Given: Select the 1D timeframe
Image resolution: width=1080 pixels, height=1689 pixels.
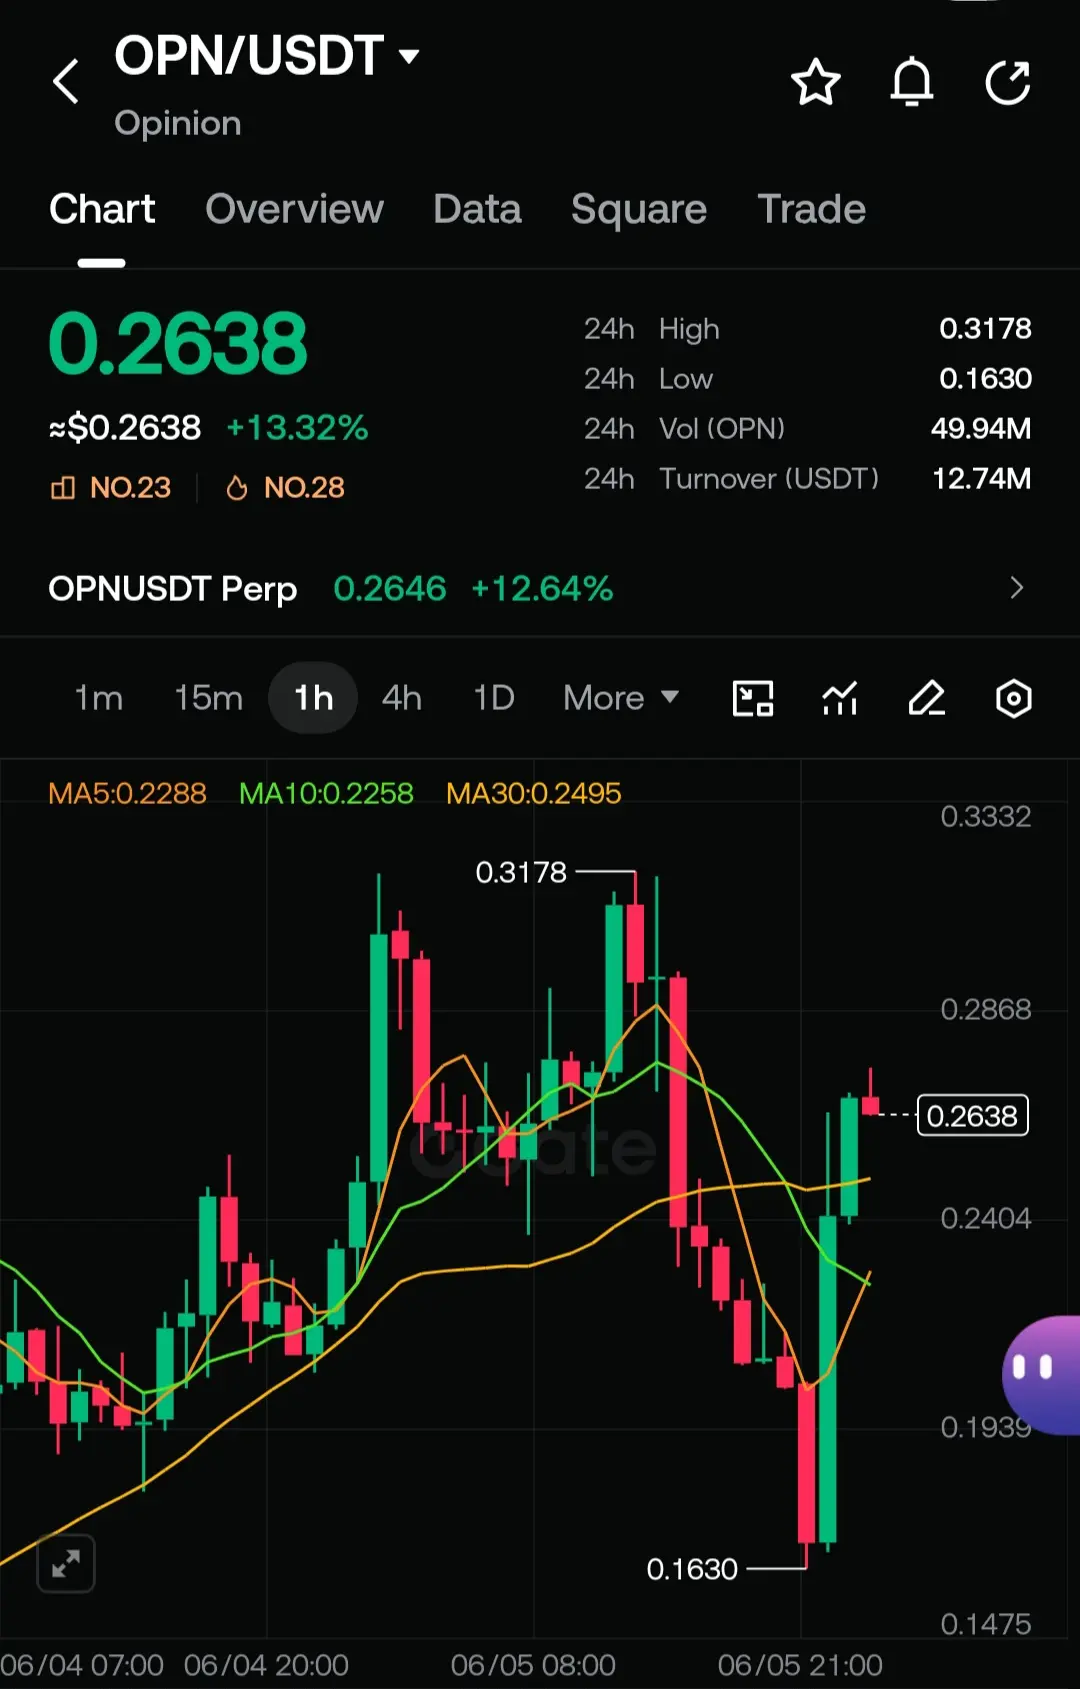Looking at the screenshot, I should point(494,698).
